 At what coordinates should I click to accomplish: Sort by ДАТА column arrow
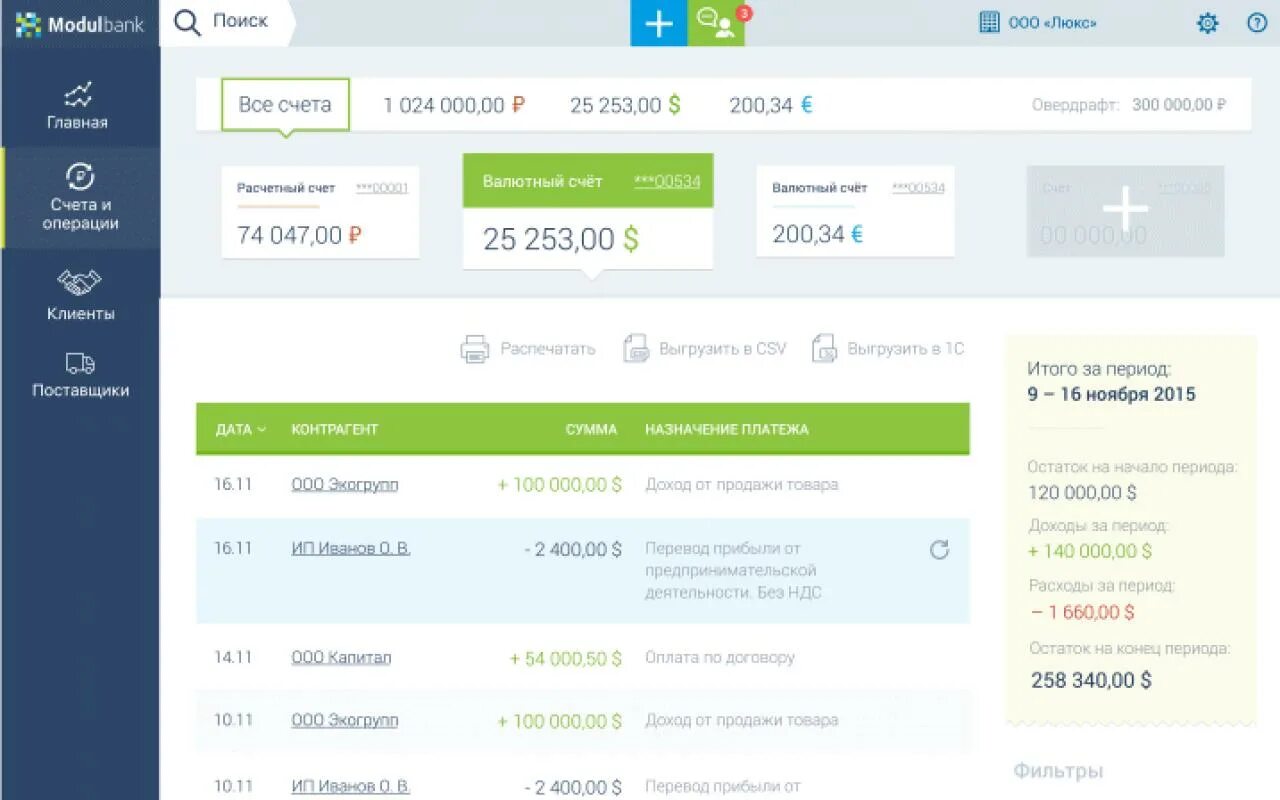click(x=262, y=430)
